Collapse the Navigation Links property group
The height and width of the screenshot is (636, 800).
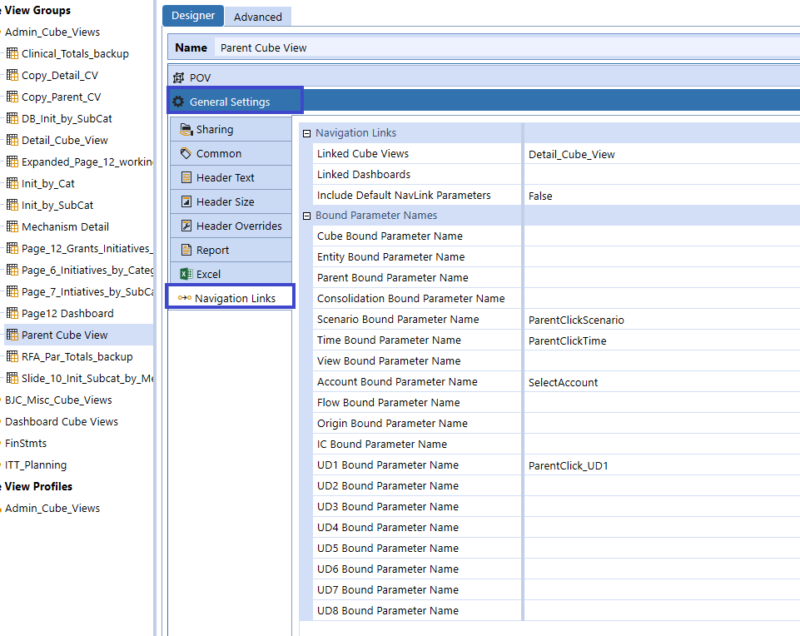click(x=308, y=132)
